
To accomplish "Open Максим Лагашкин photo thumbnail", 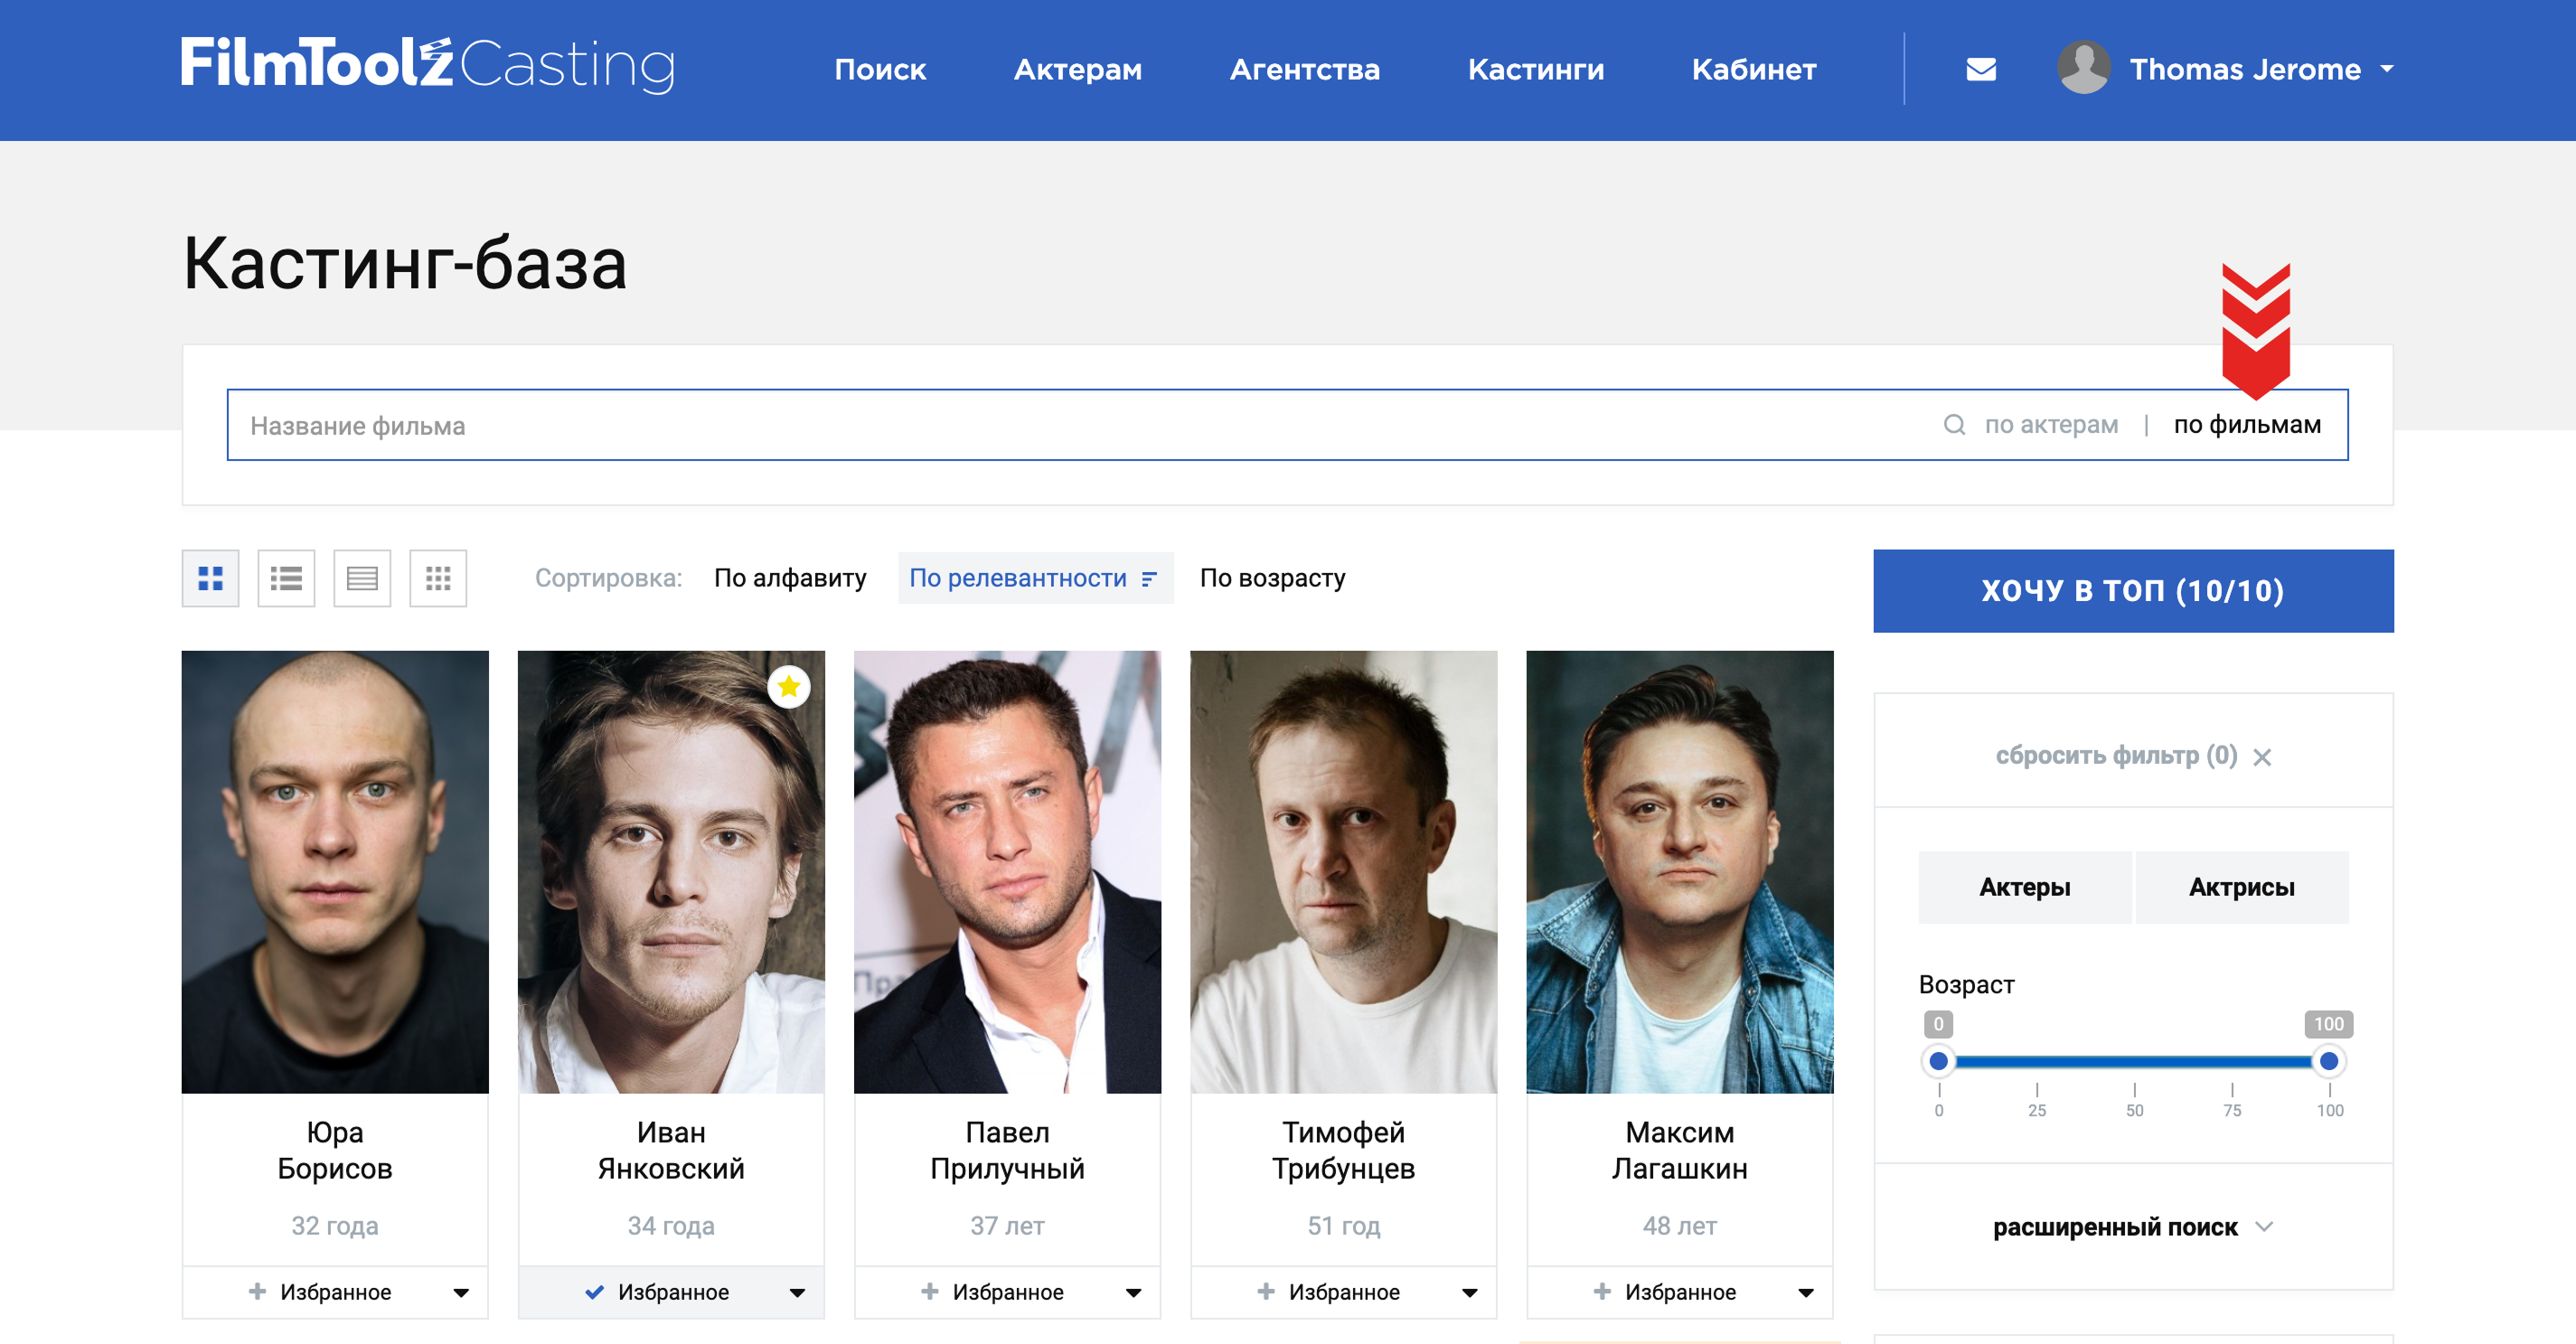I will pos(1679,872).
